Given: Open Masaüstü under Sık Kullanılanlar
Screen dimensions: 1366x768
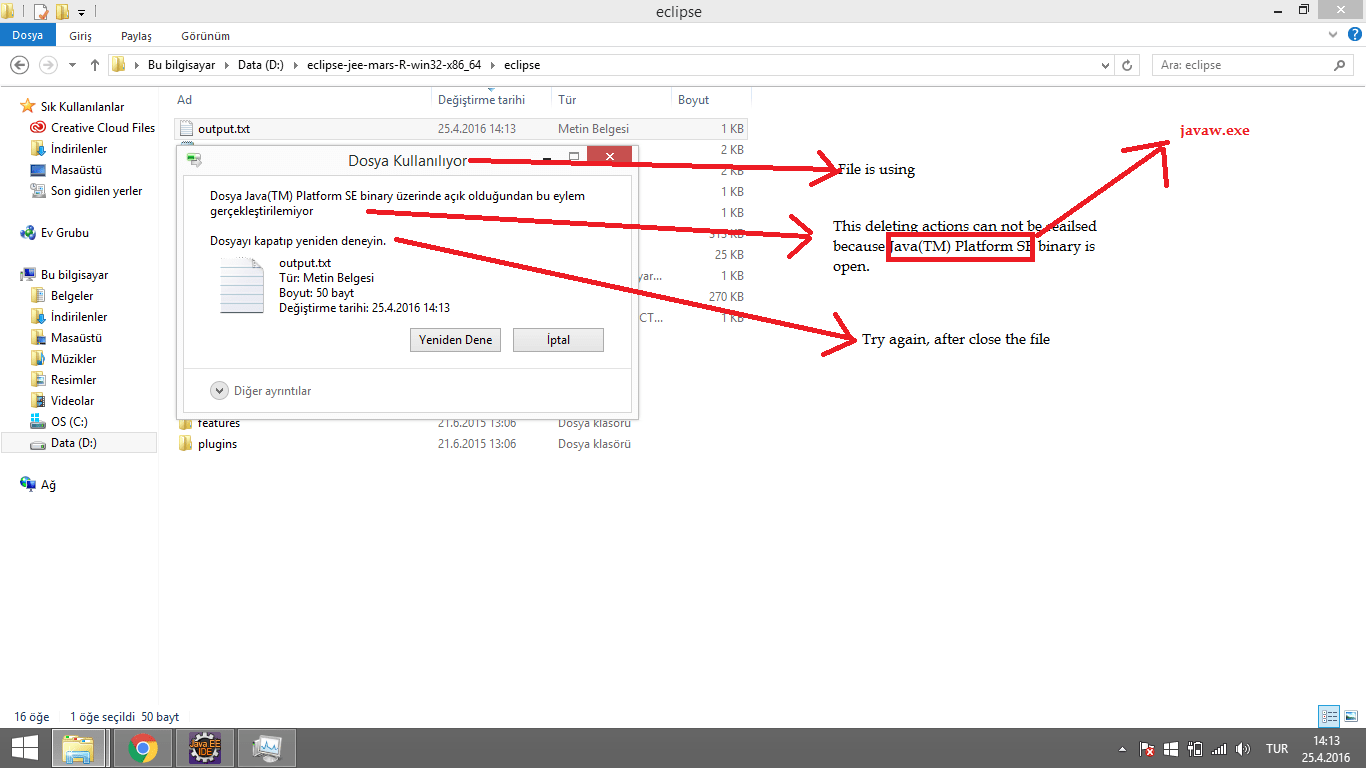Looking at the screenshot, I should click(76, 170).
